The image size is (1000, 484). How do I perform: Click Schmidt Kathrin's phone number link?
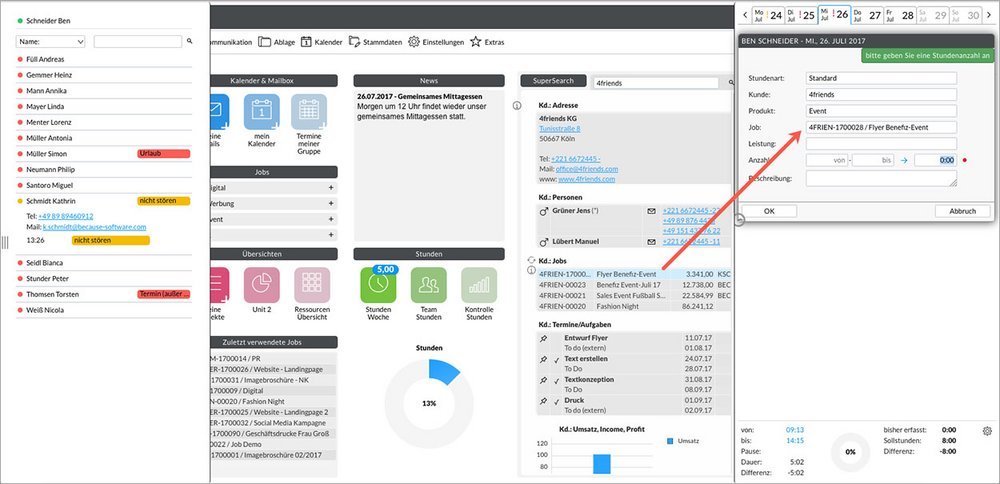66,216
